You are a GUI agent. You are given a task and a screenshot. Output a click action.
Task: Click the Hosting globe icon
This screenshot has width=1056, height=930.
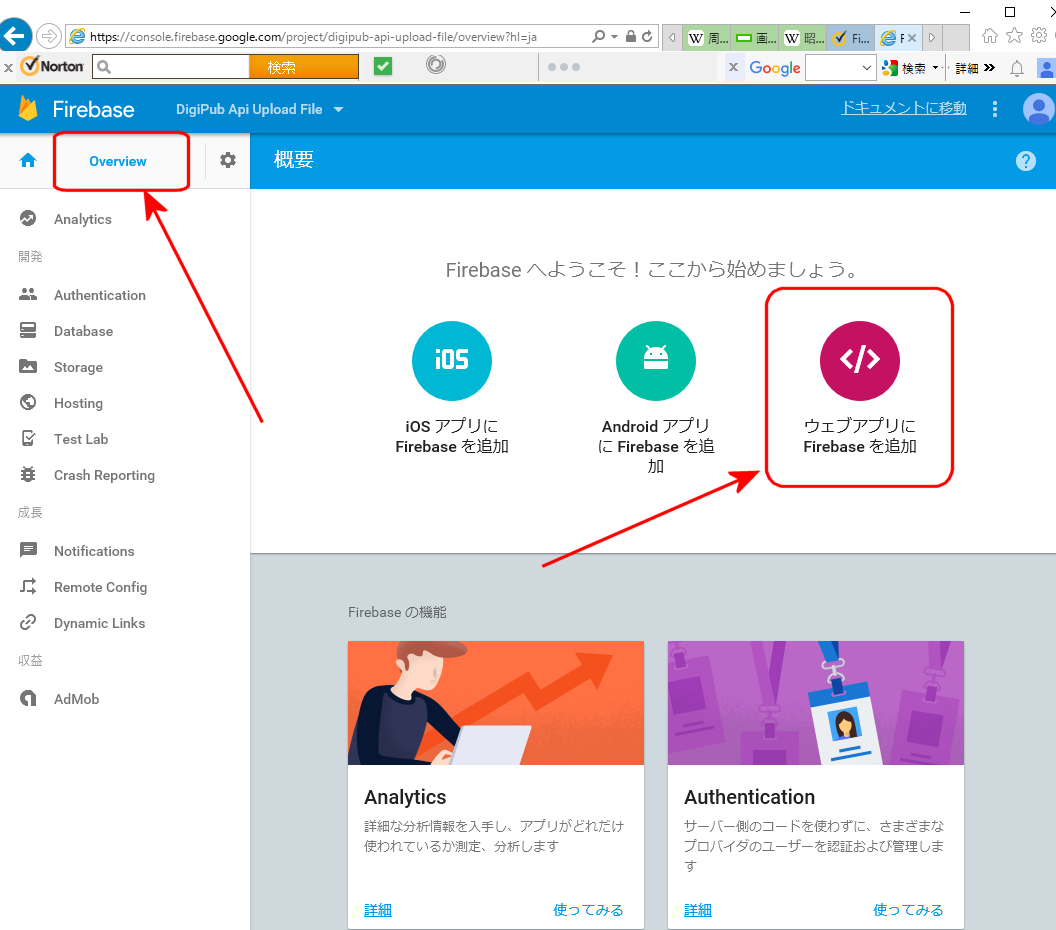28,402
